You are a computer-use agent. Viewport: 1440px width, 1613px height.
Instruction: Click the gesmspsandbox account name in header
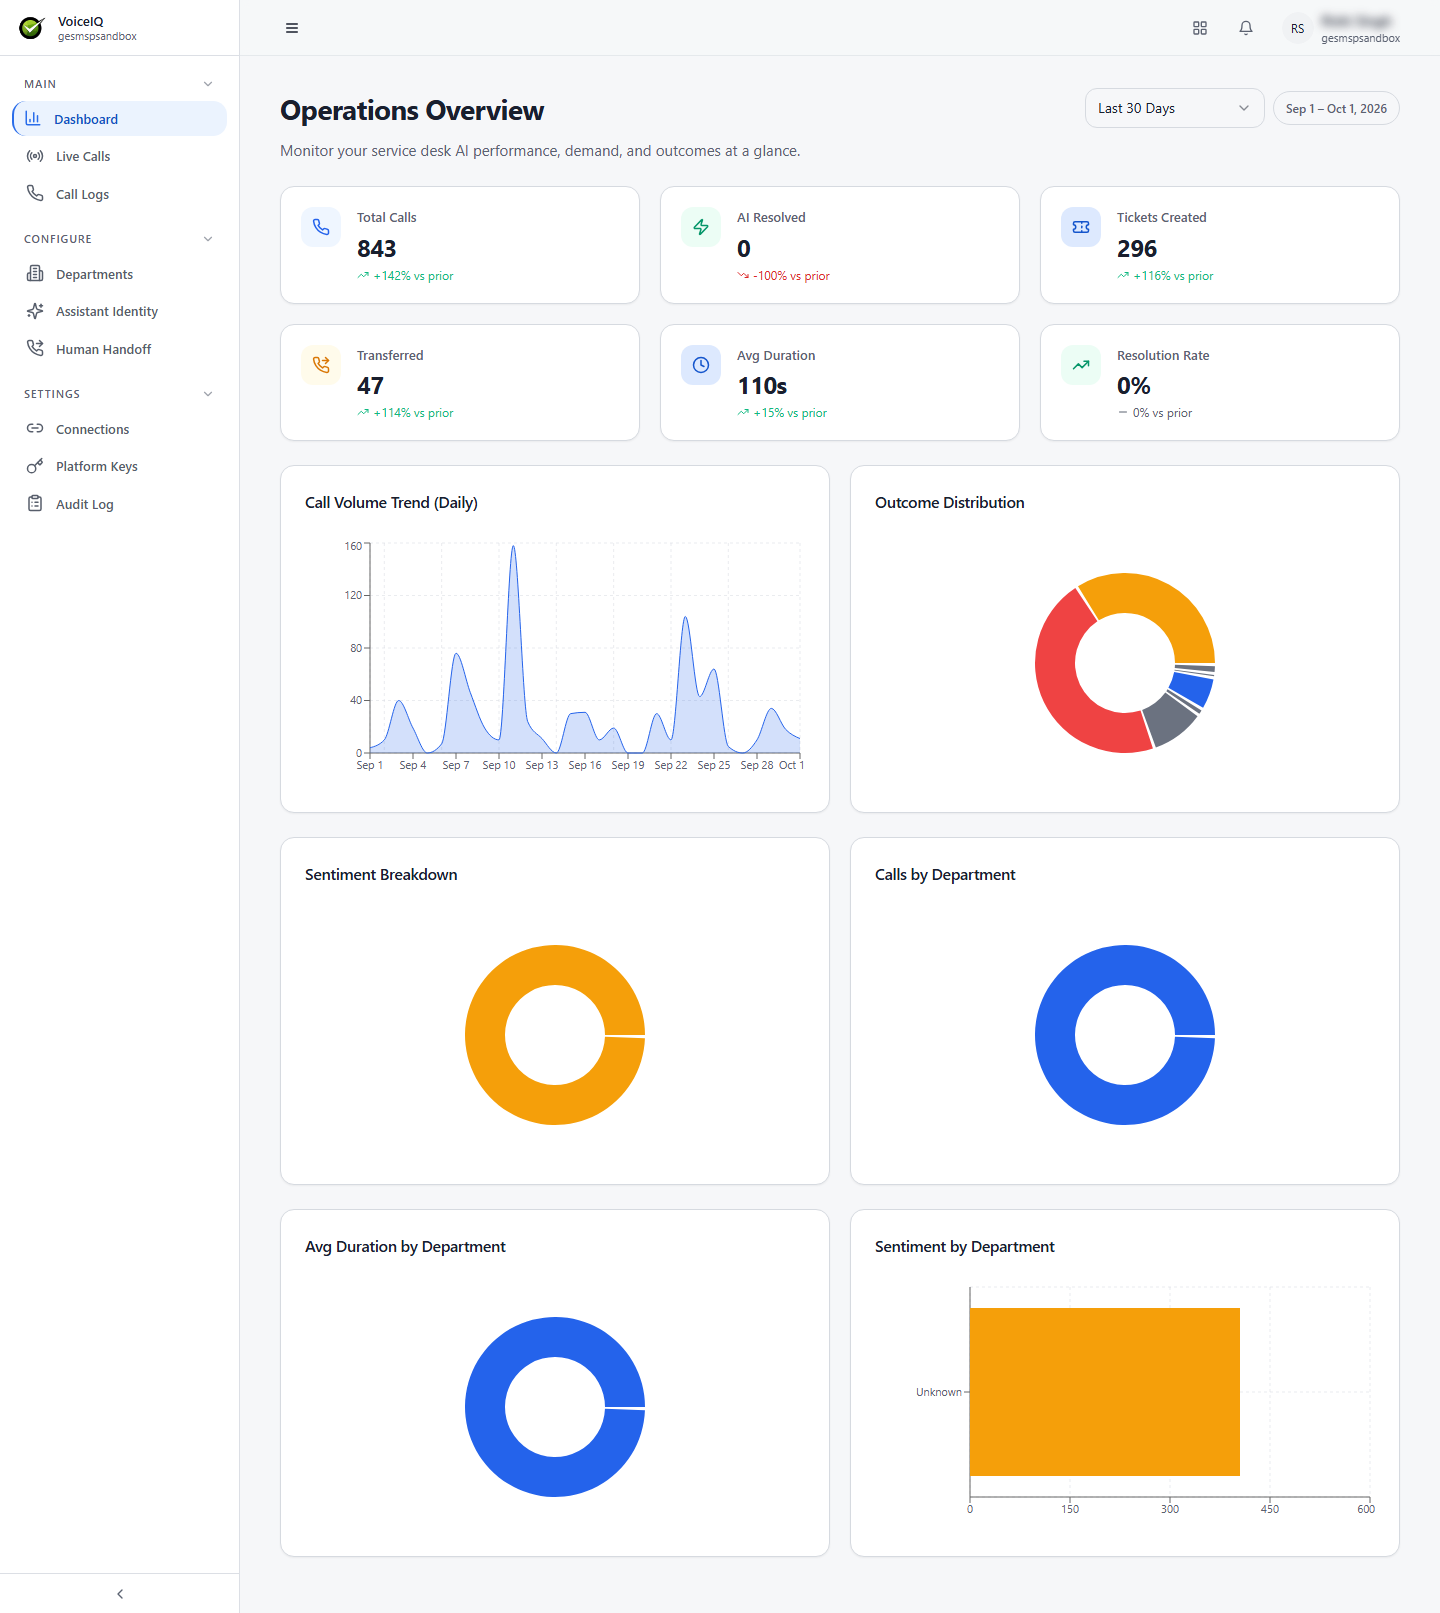[1360, 39]
